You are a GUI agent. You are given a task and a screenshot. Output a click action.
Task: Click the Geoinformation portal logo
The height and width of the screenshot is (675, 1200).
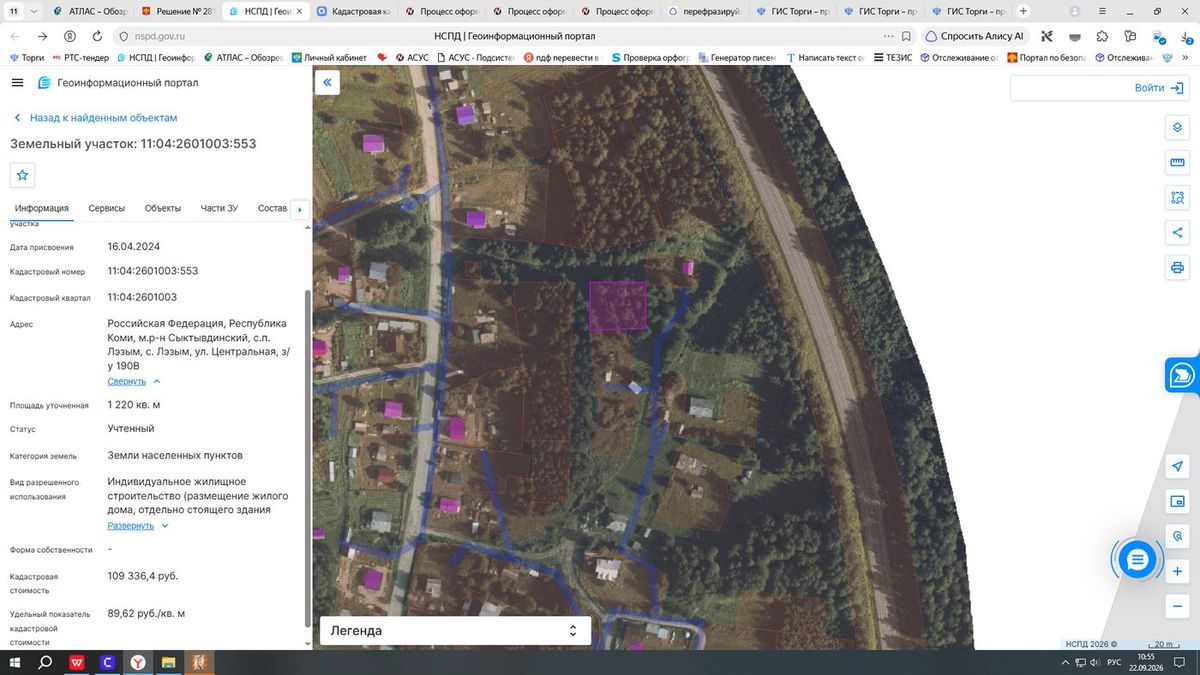tap(118, 83)
